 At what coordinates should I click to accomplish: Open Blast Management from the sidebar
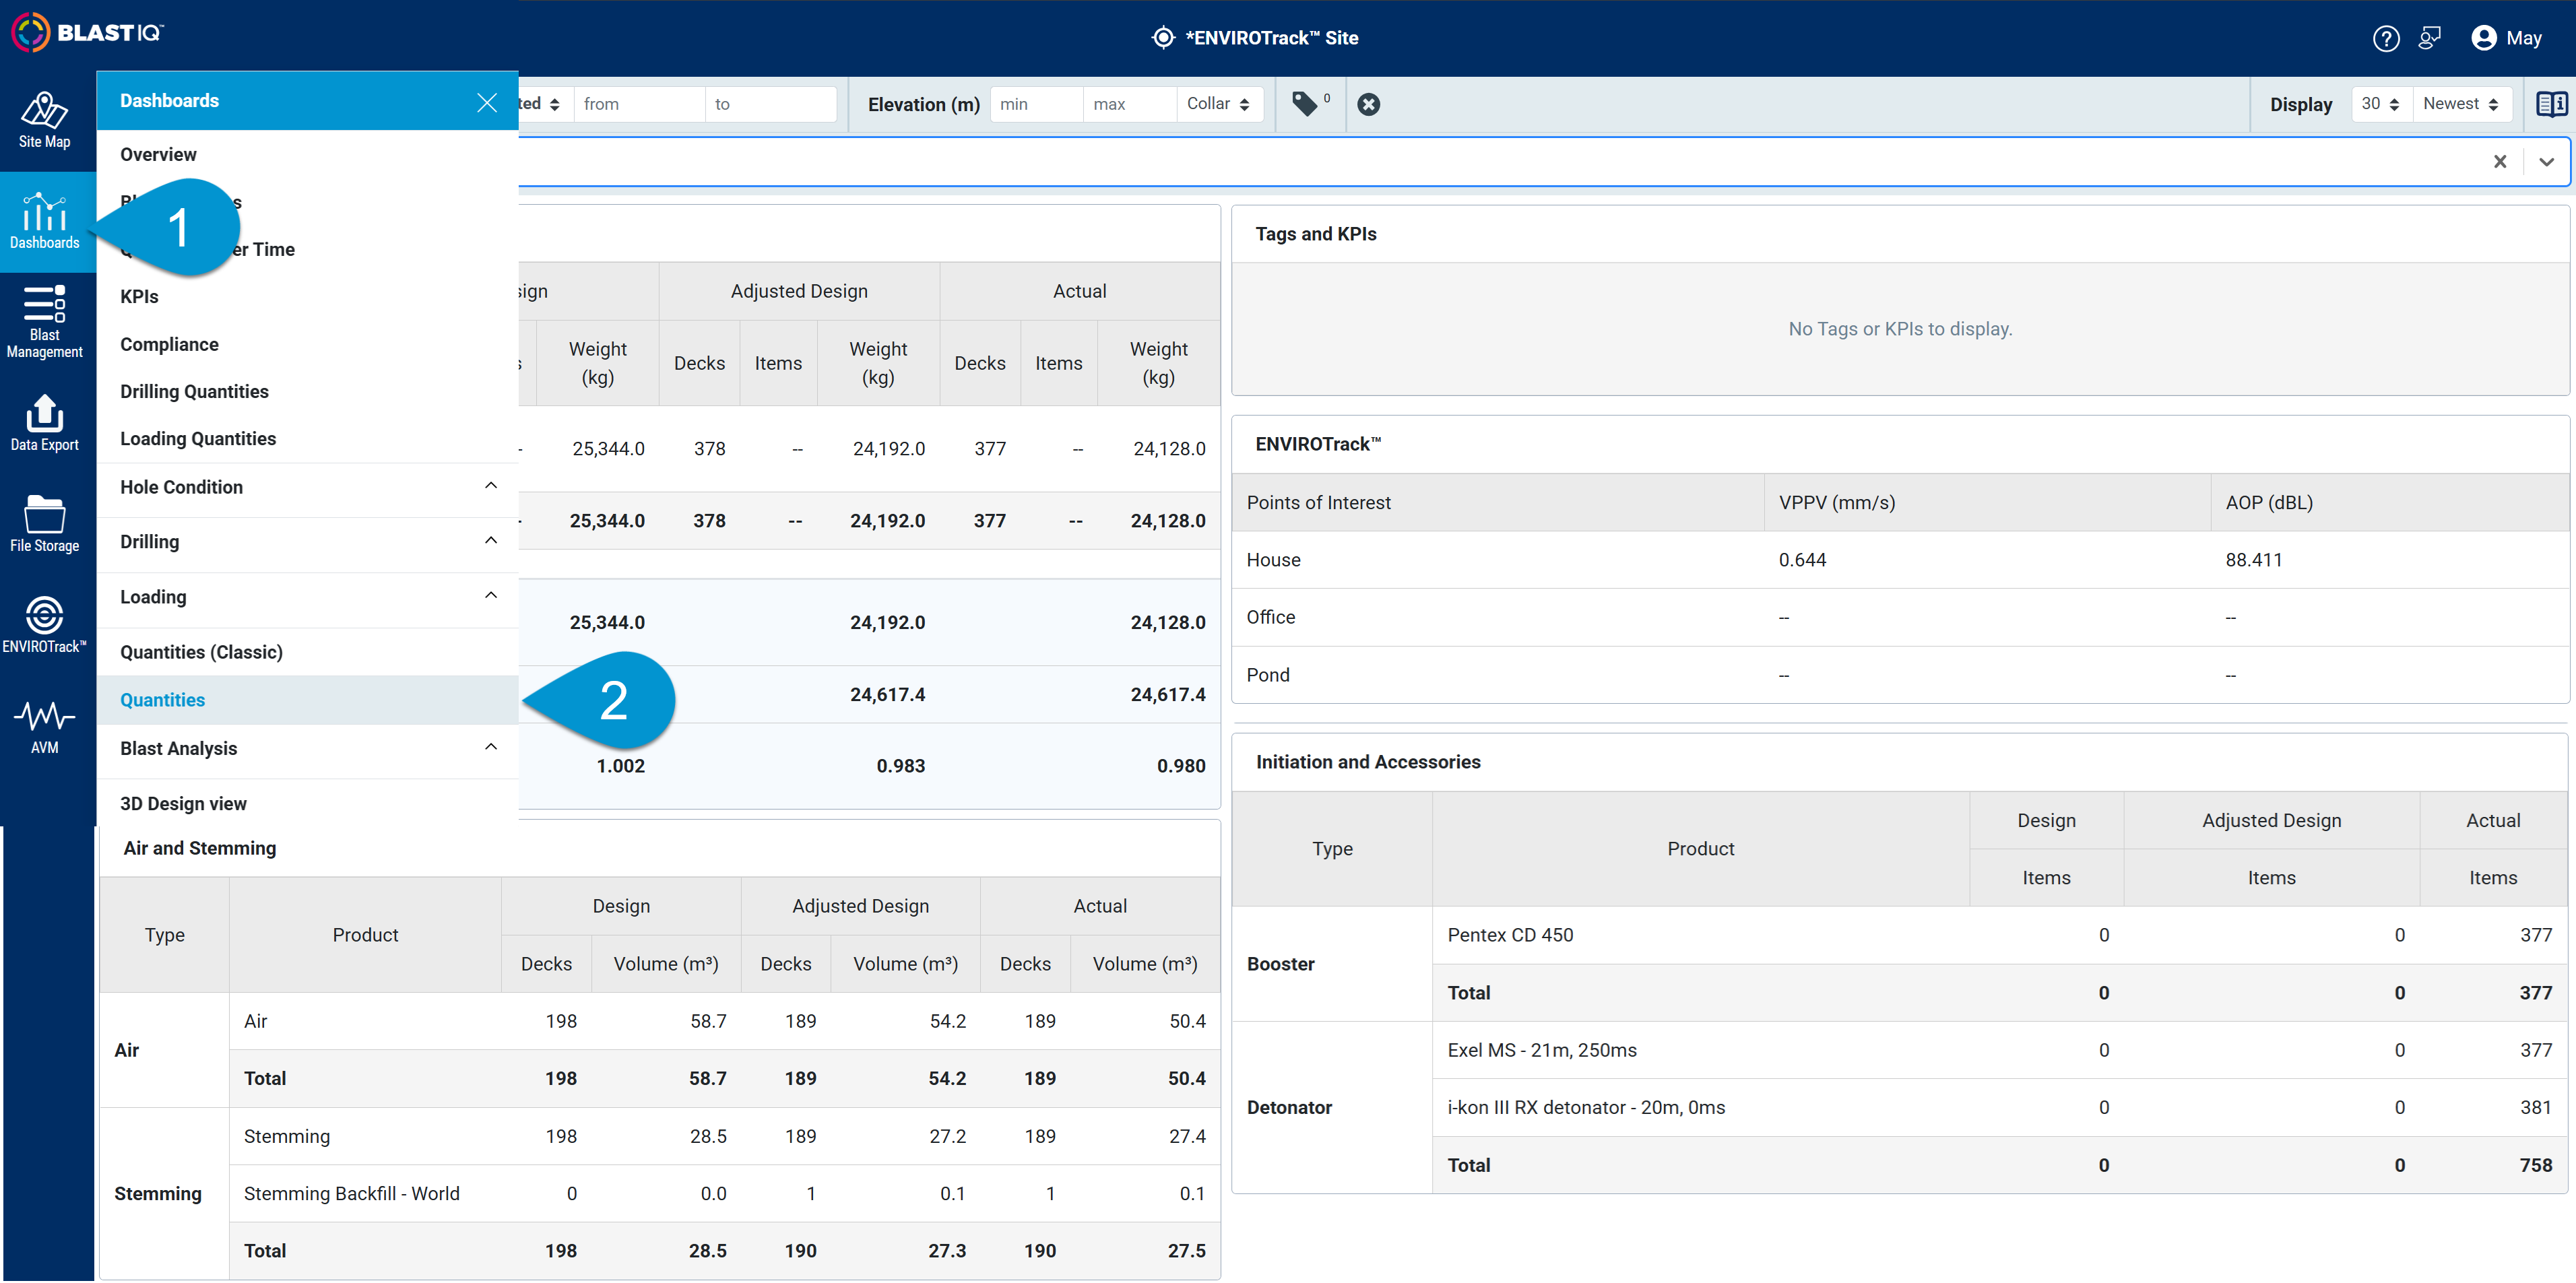(44, 322)
